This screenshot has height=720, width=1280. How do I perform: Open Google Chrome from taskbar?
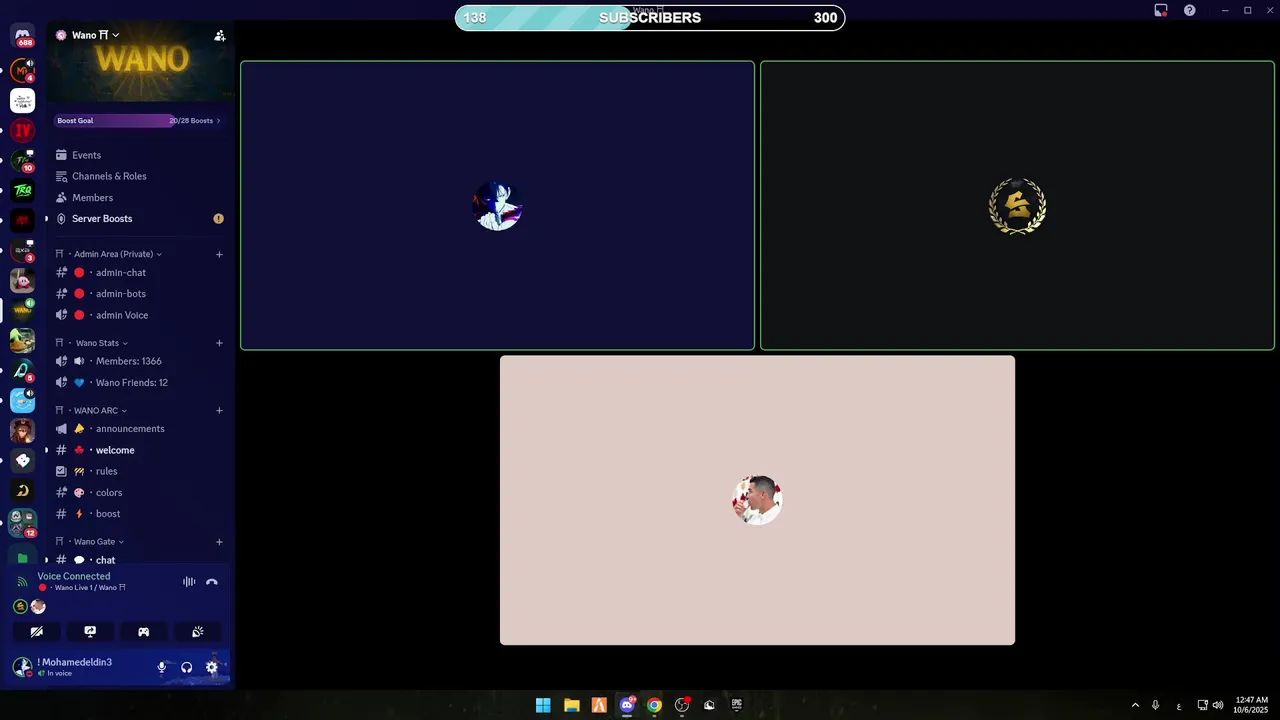click(654, 705)
